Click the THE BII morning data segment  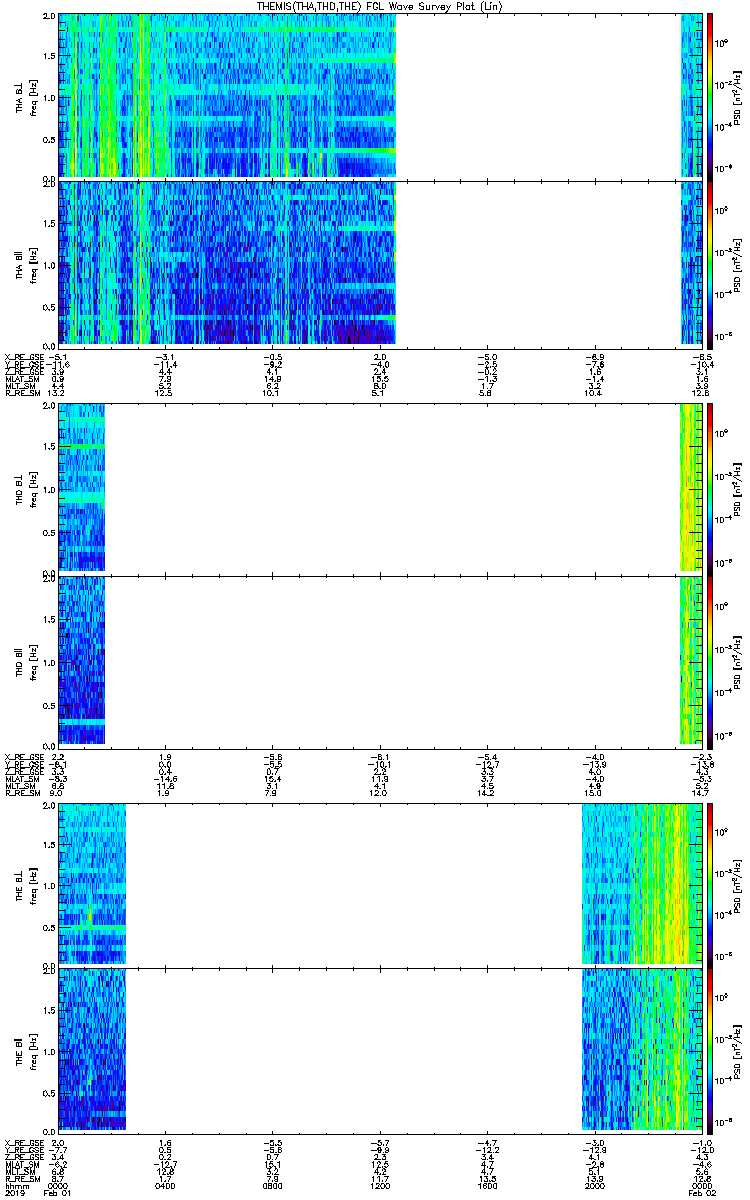(92, 1049)
